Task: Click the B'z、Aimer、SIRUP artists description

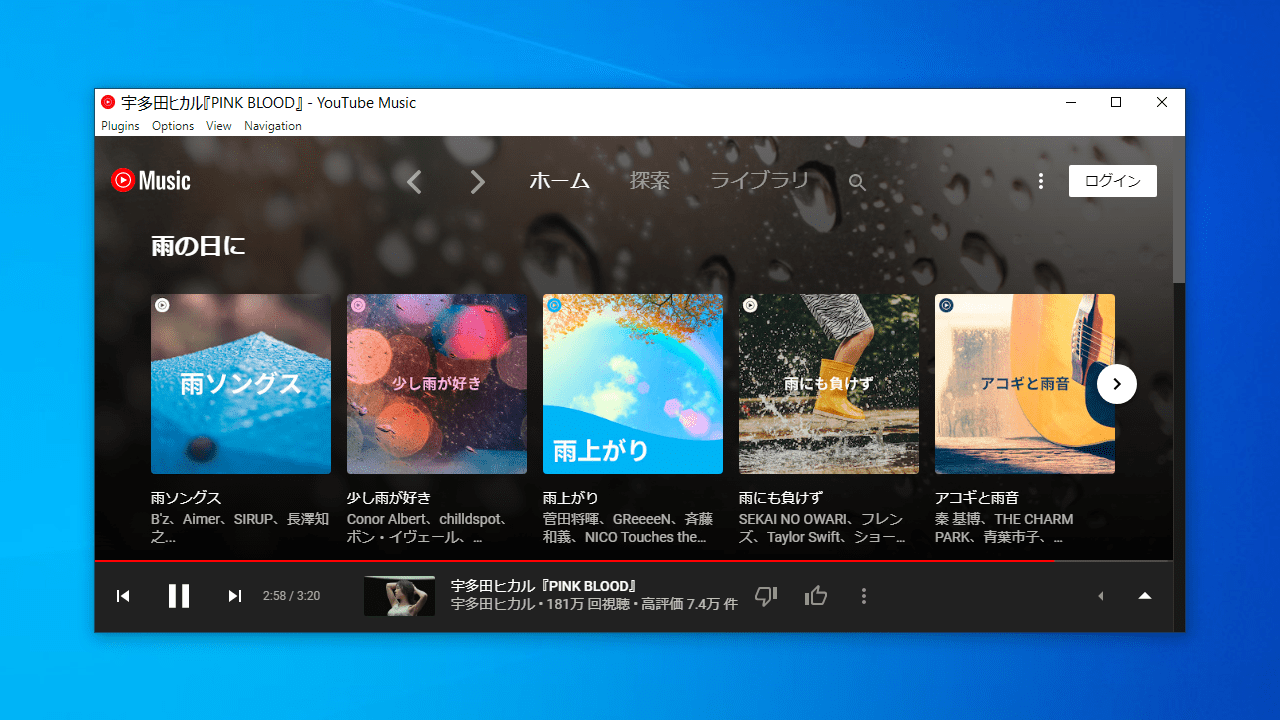Action: coord(240,528)
